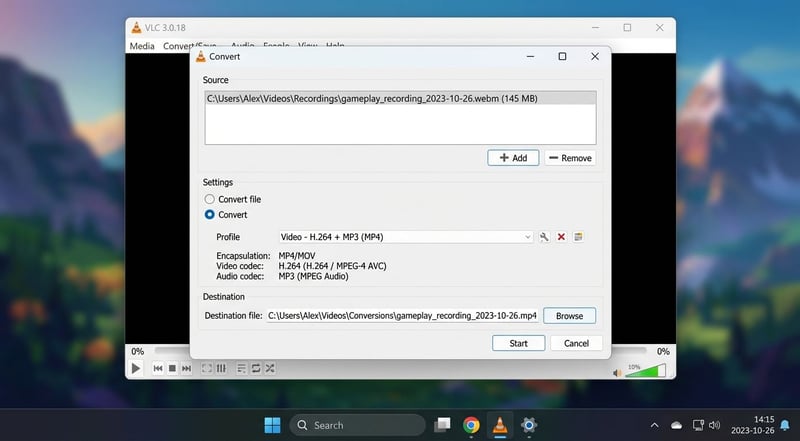Screen dimensions: 800x441
Task: Click the 'MP3 (MPEG Audio)' audio codec text
Action: tap(313, 276)
